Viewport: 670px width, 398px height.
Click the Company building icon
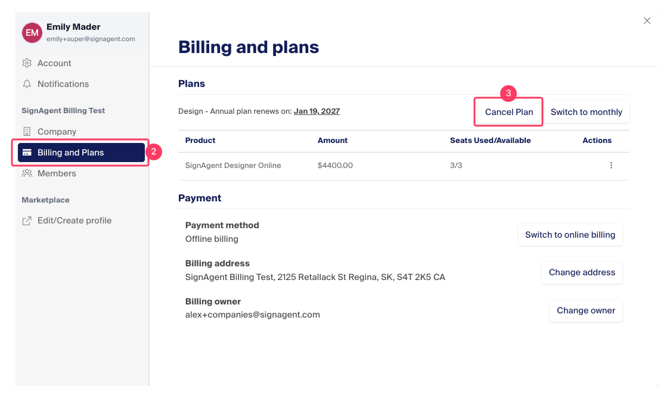click(26, 131)
